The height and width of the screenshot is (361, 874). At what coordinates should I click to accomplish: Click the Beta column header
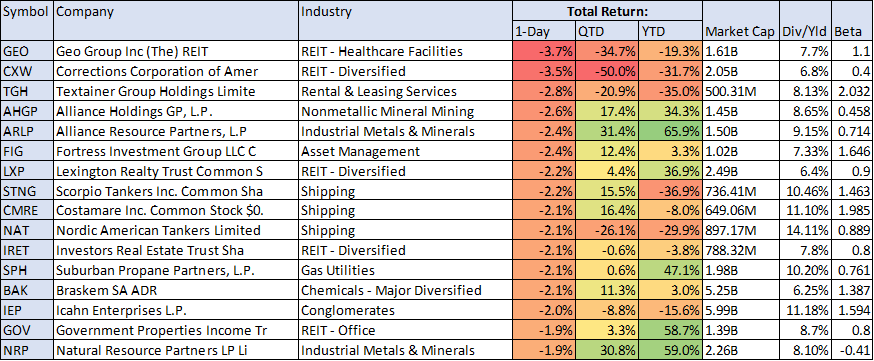click(852, 21)
